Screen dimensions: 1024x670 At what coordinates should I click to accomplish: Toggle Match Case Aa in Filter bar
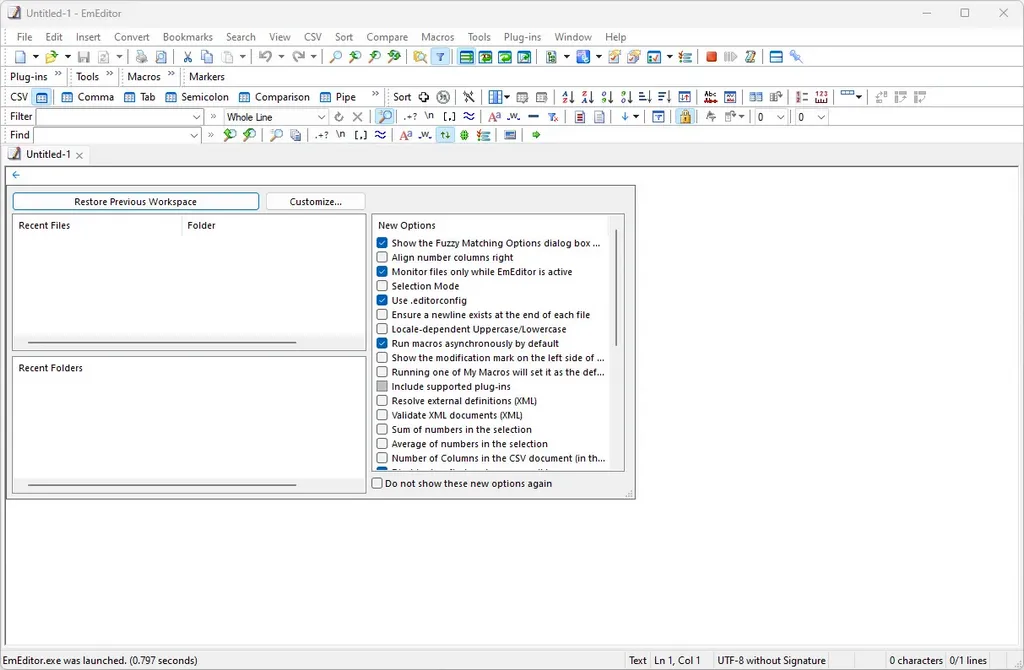pyautogui.click(x=494, y=117)
